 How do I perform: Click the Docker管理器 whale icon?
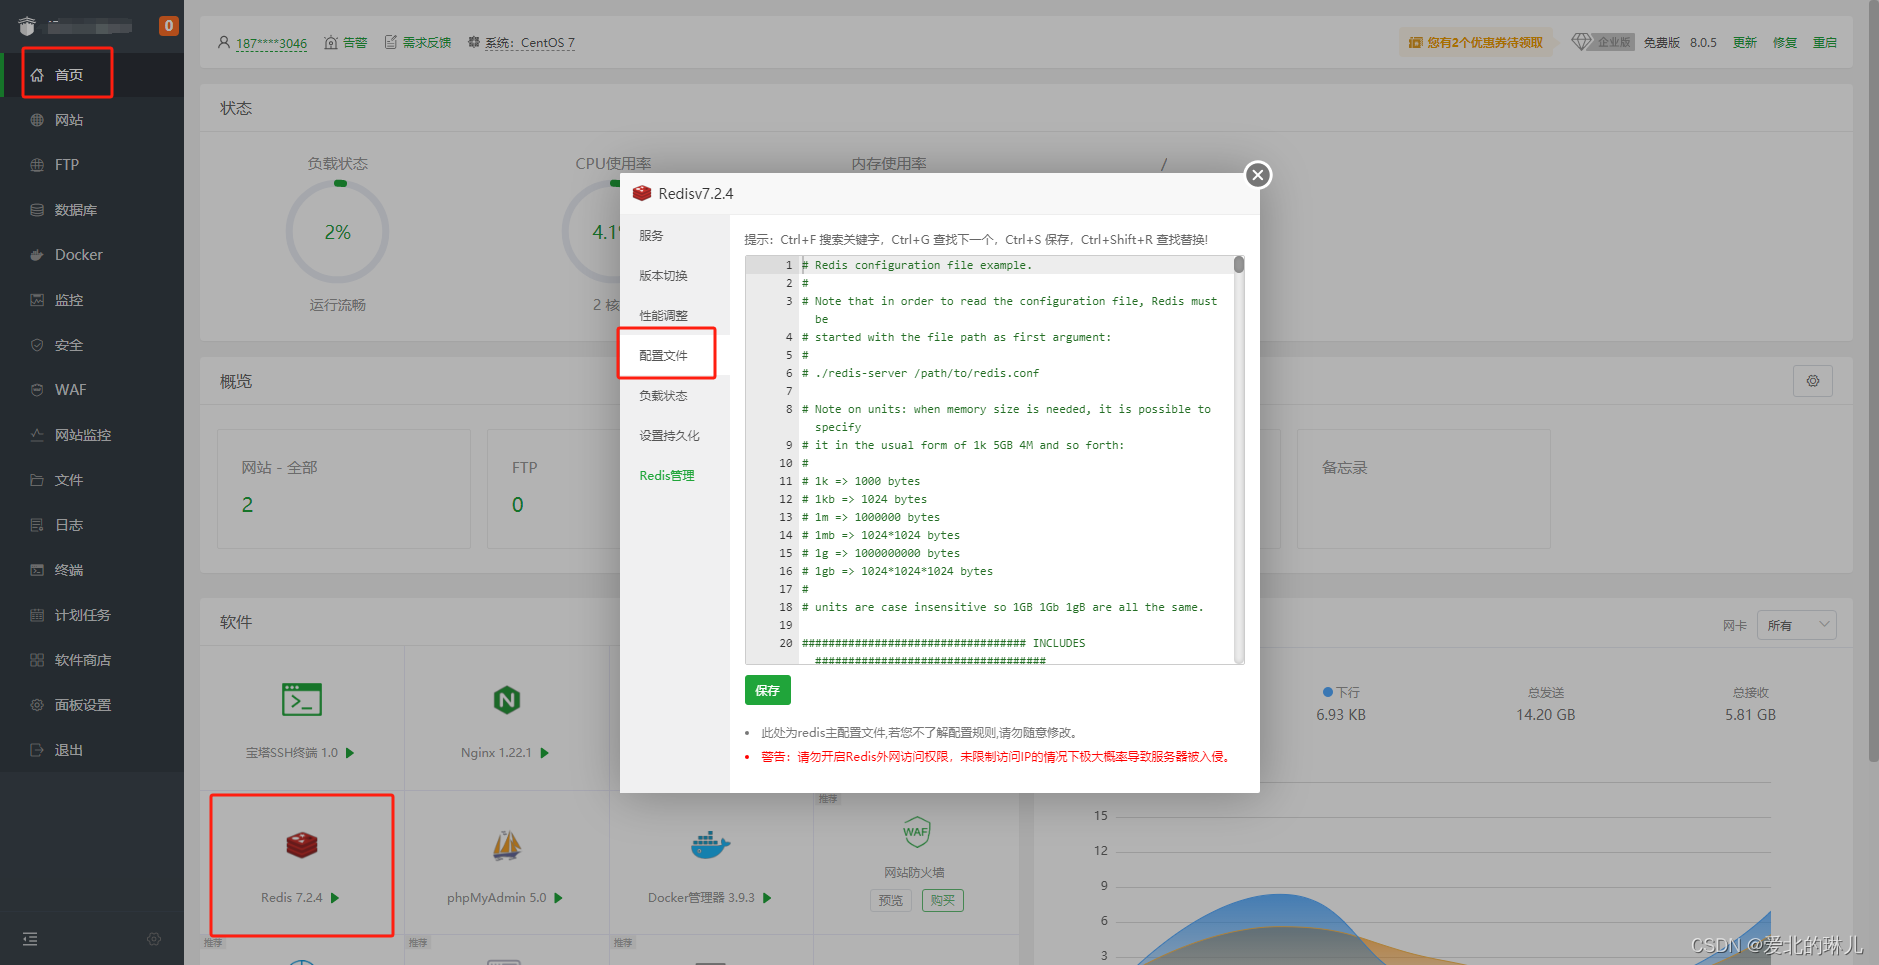(x=711, y=845)
